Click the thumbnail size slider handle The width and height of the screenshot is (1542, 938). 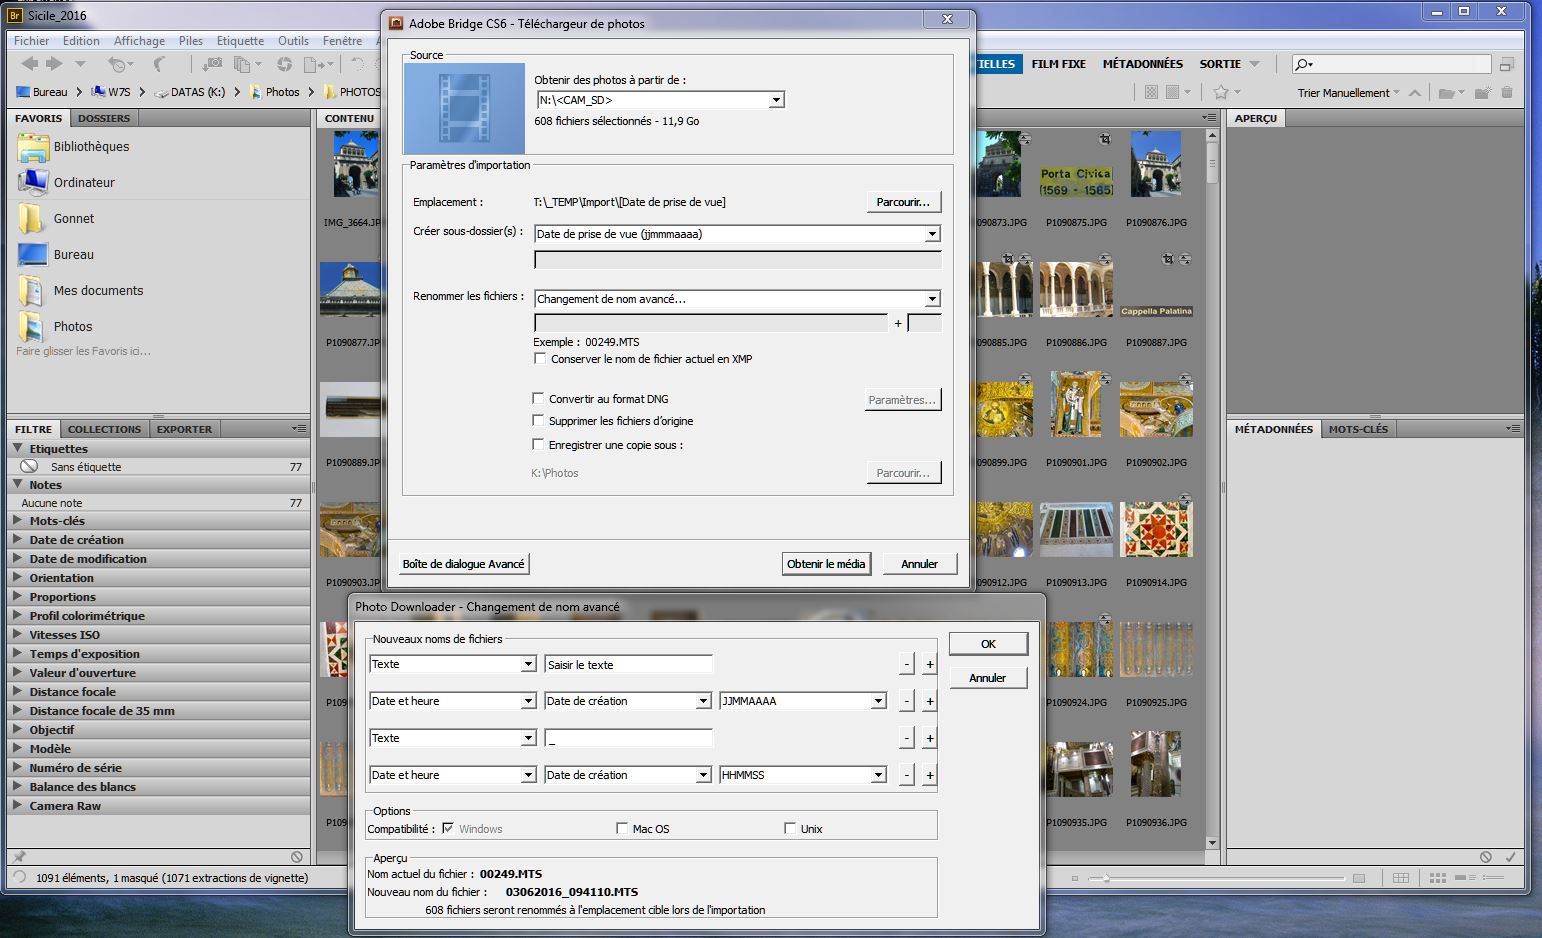pyautogui.click(x=1104, y=878)
